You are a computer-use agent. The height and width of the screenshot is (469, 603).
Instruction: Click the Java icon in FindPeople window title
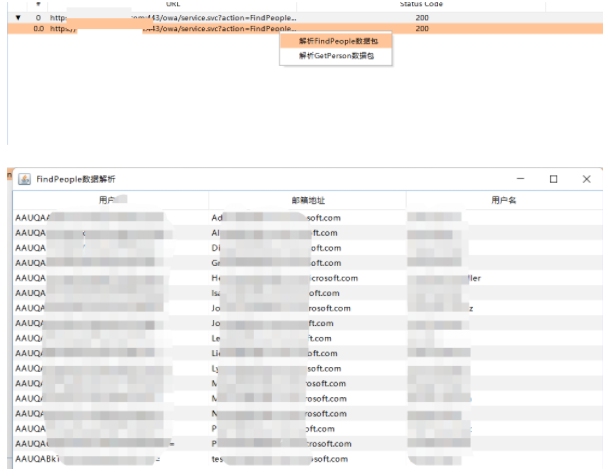[24, 178]
